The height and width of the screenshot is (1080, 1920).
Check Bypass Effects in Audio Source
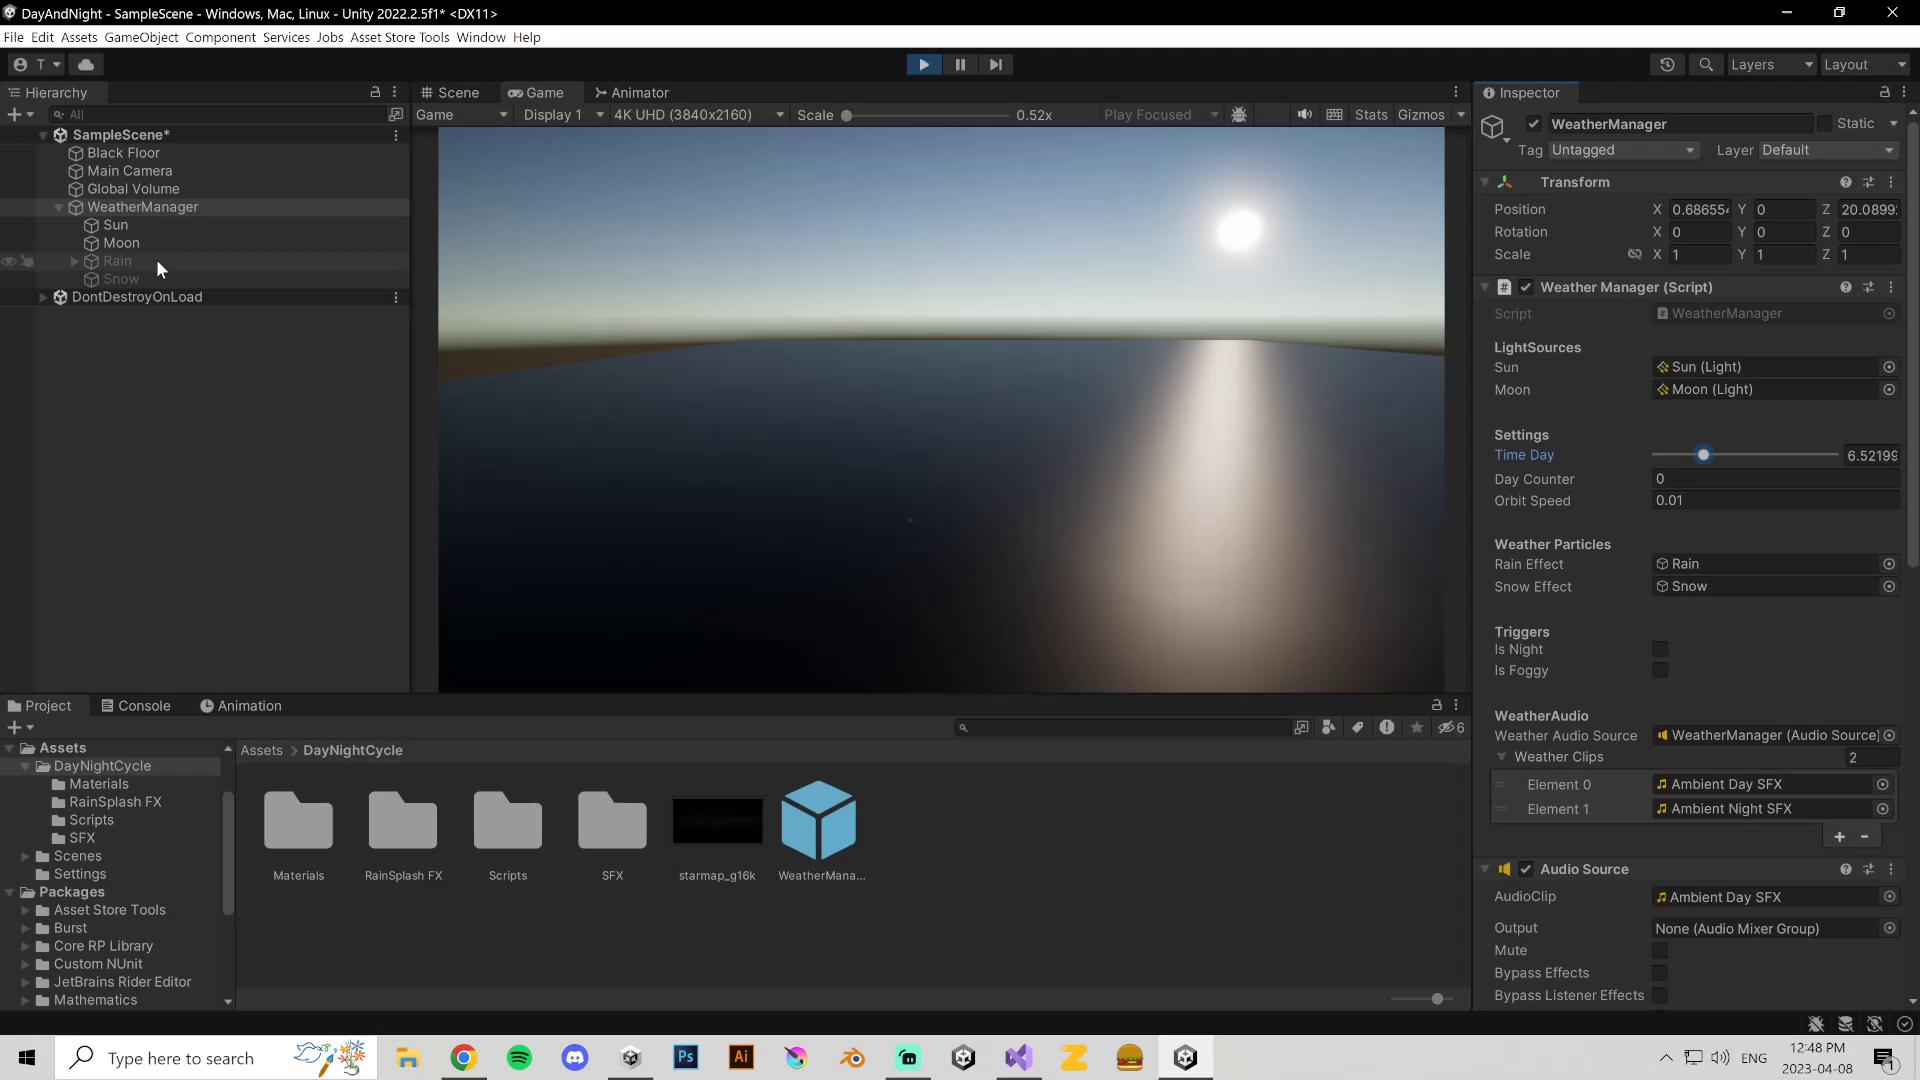coord(1660,973)
